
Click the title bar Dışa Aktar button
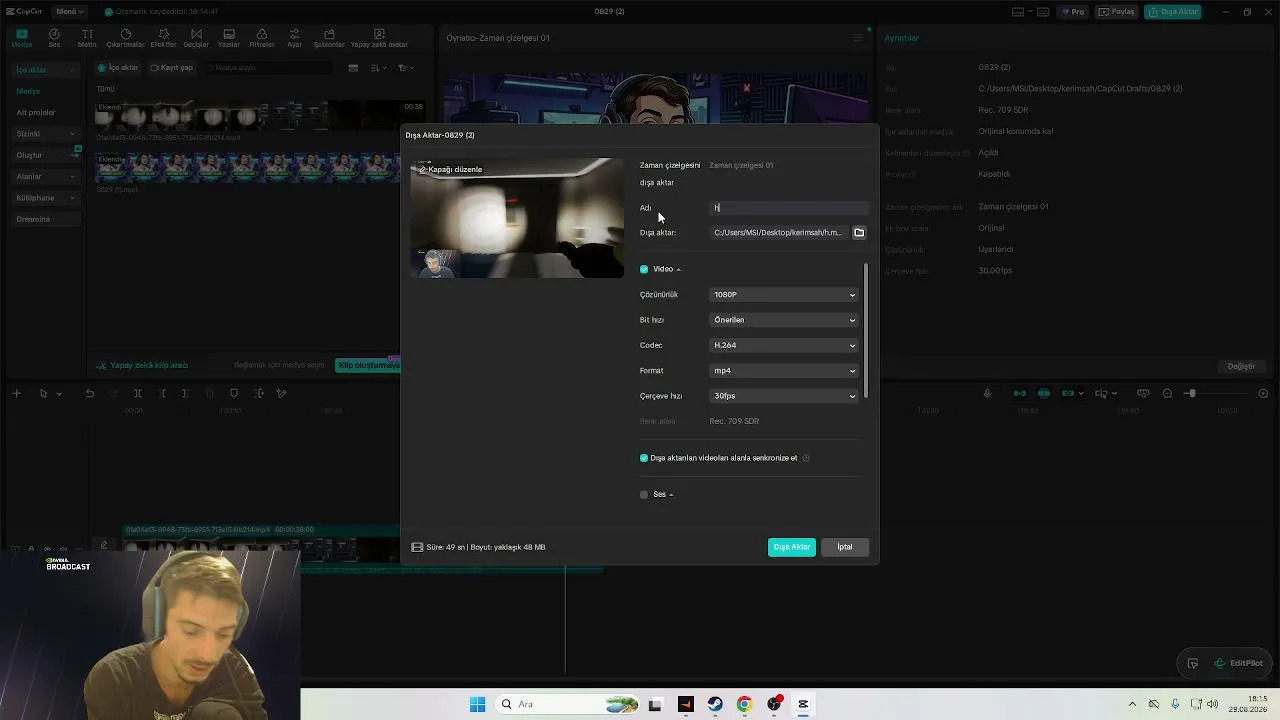point(1173,12)
